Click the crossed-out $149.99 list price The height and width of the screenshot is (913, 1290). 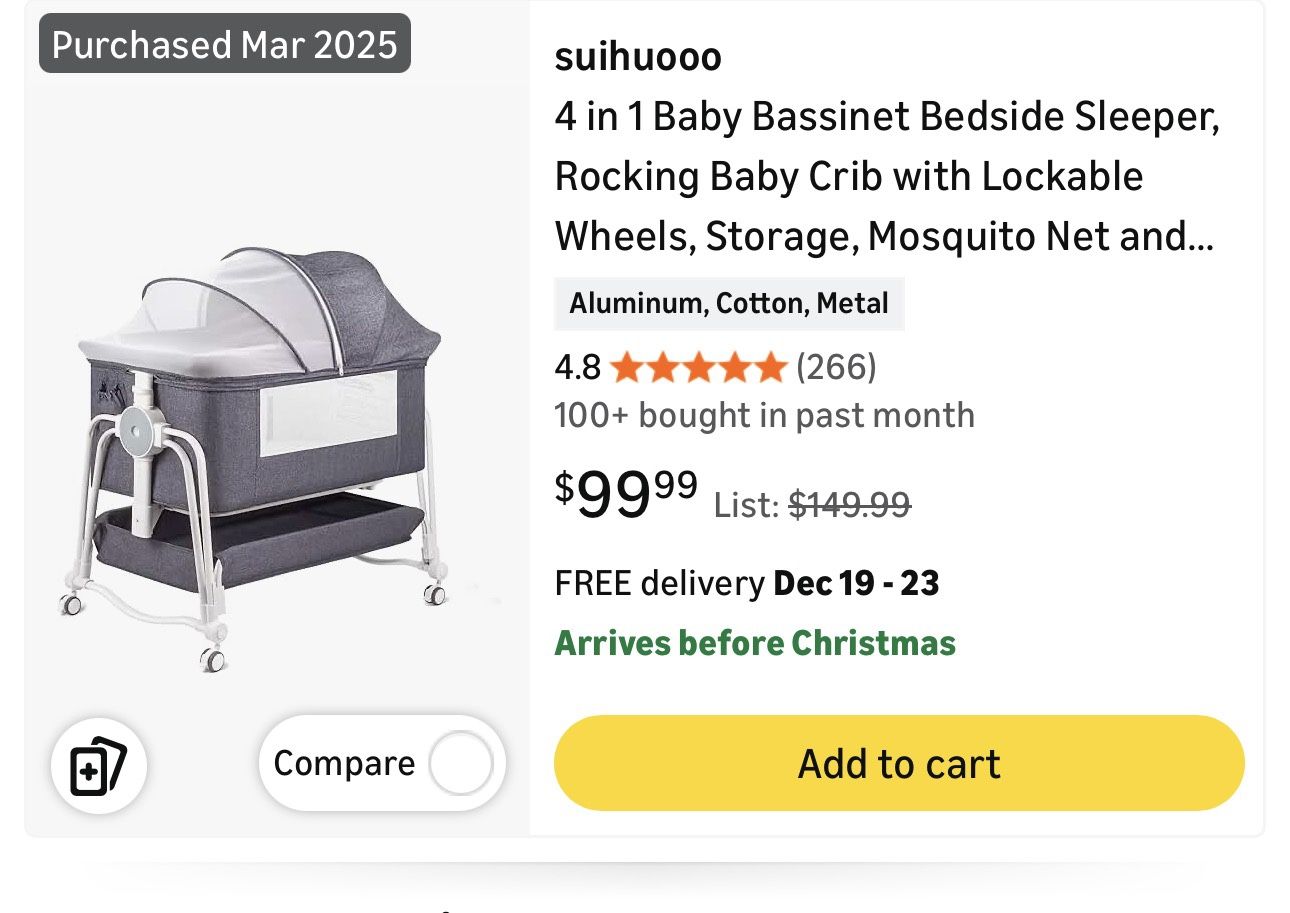tap(849, 506)
